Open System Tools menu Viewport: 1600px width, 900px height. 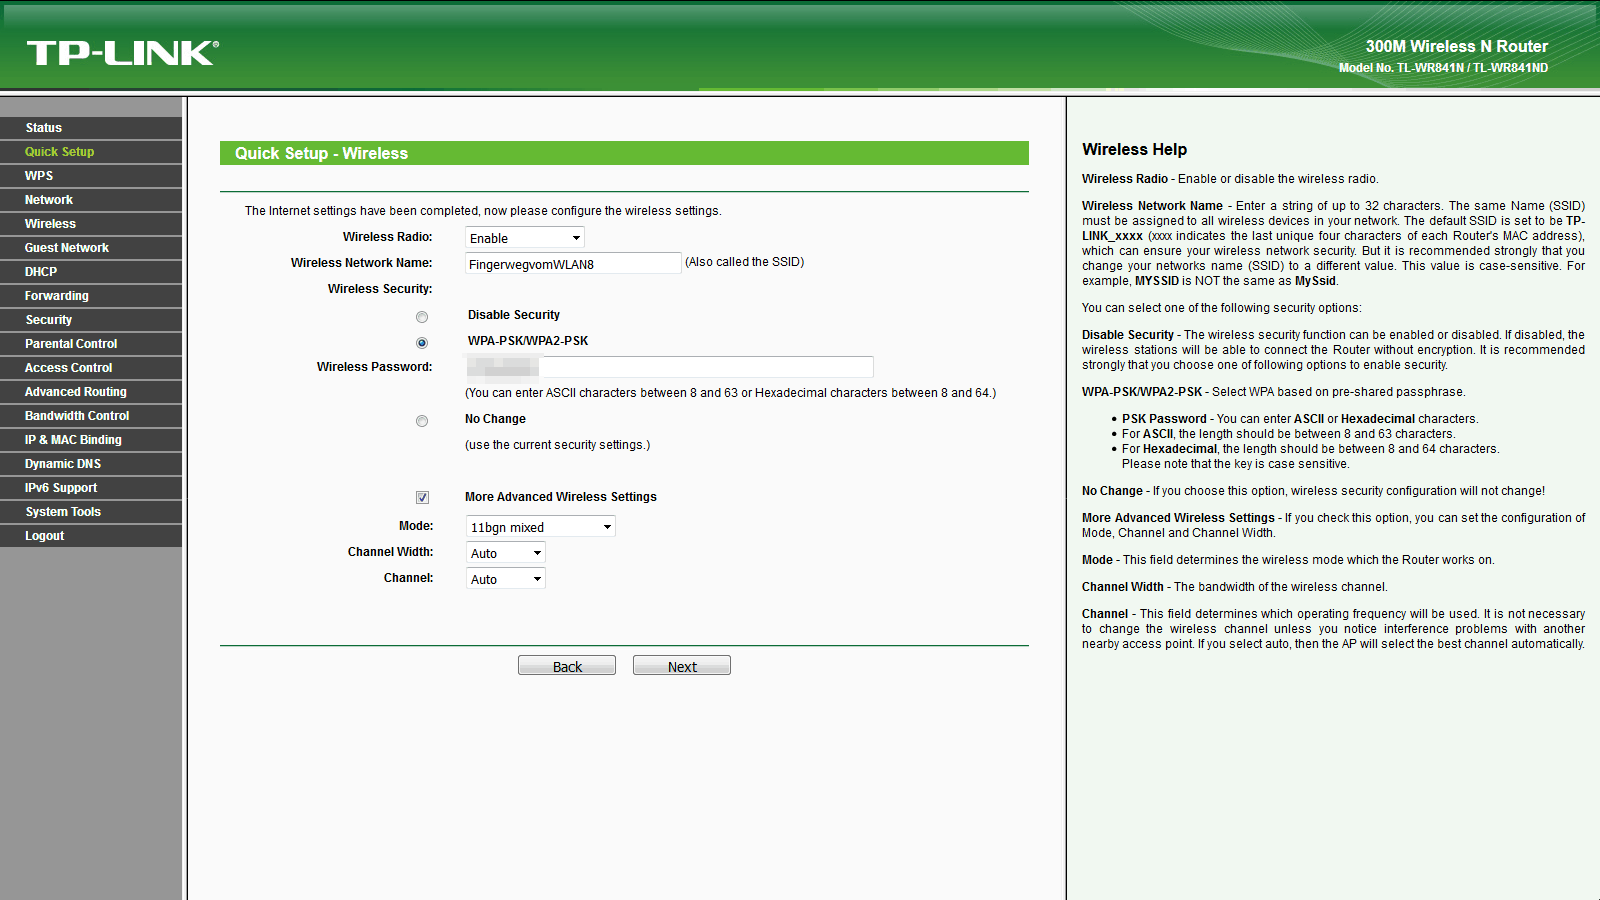tap(91, 512)
